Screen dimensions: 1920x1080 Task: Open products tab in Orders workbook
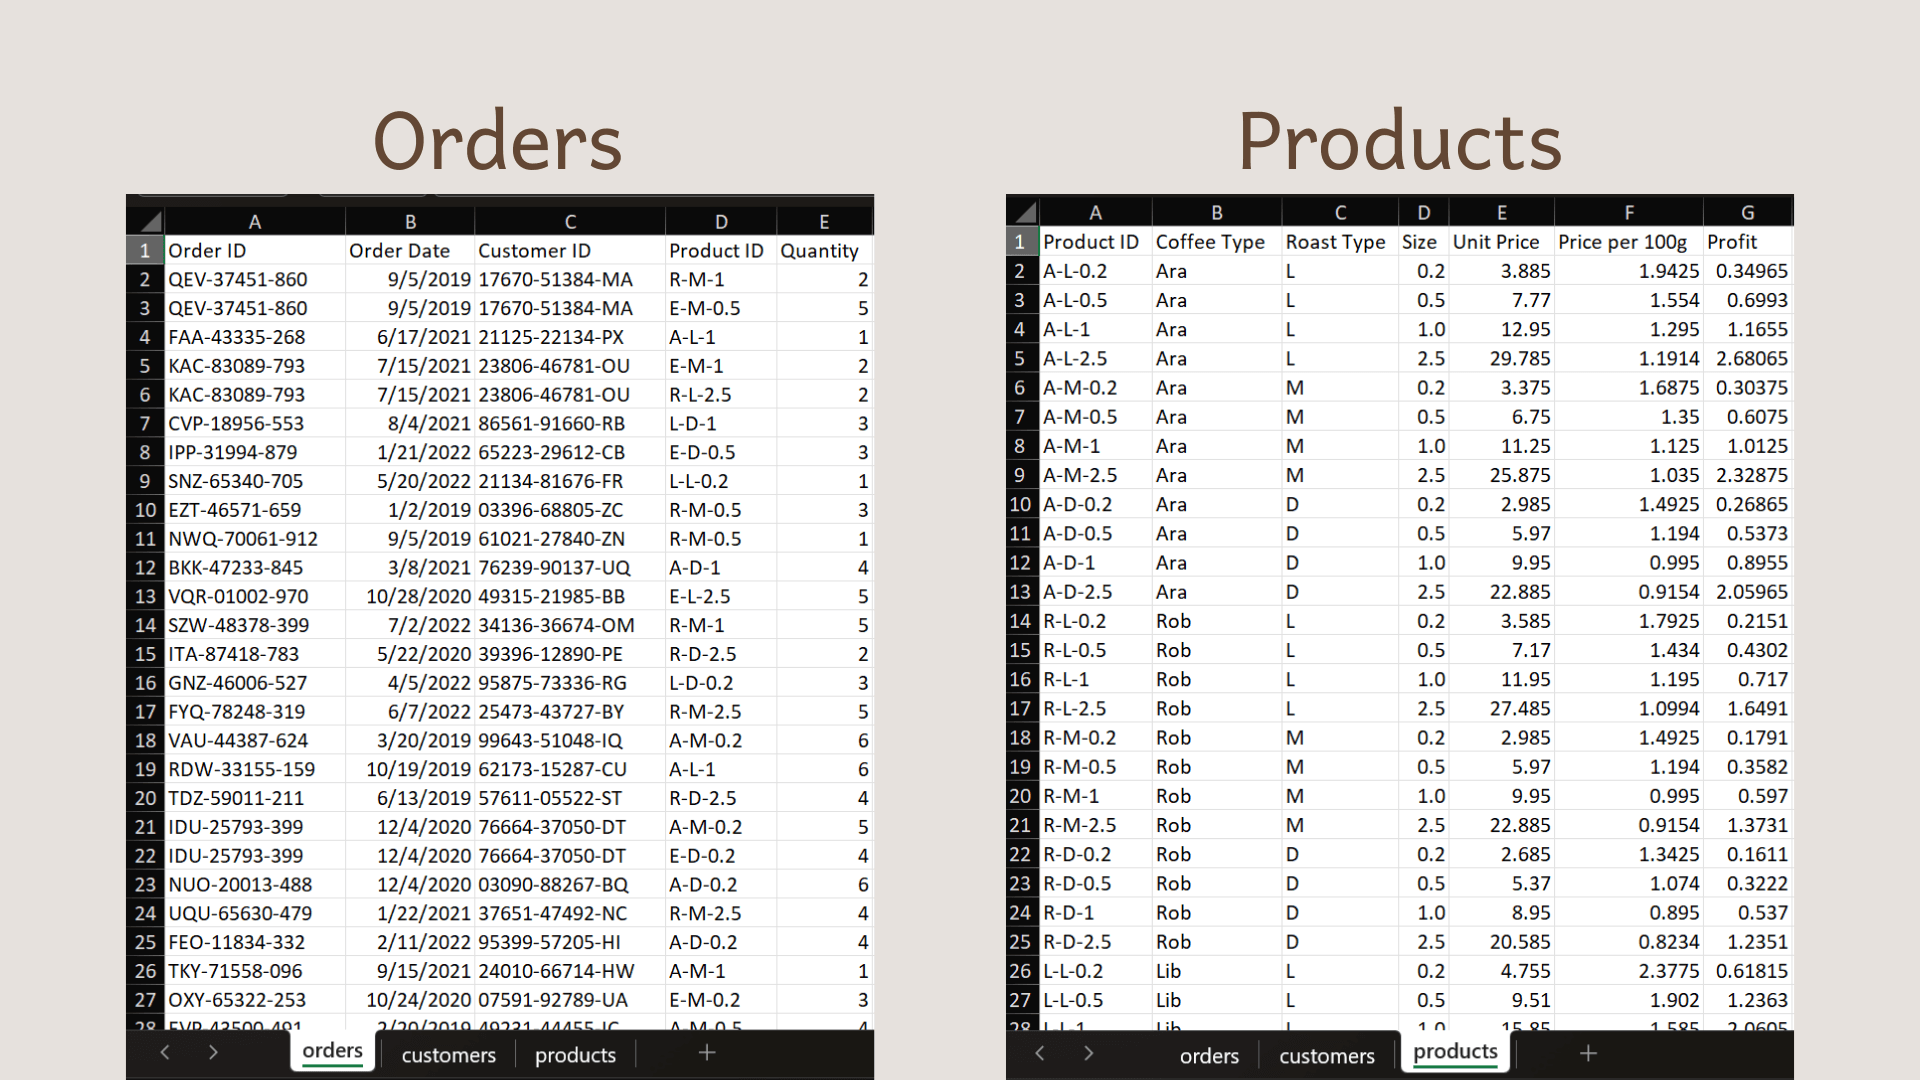[575, 1055]
